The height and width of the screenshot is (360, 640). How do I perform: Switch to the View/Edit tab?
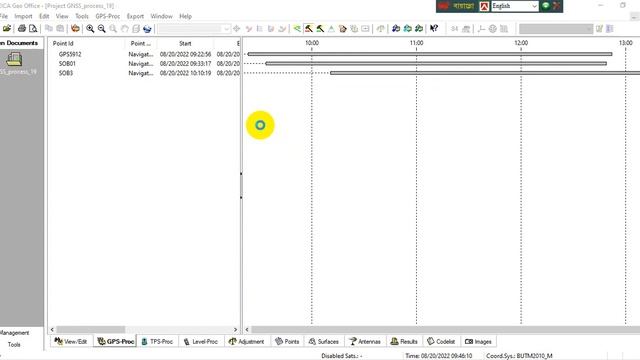(x=71, y=341)
